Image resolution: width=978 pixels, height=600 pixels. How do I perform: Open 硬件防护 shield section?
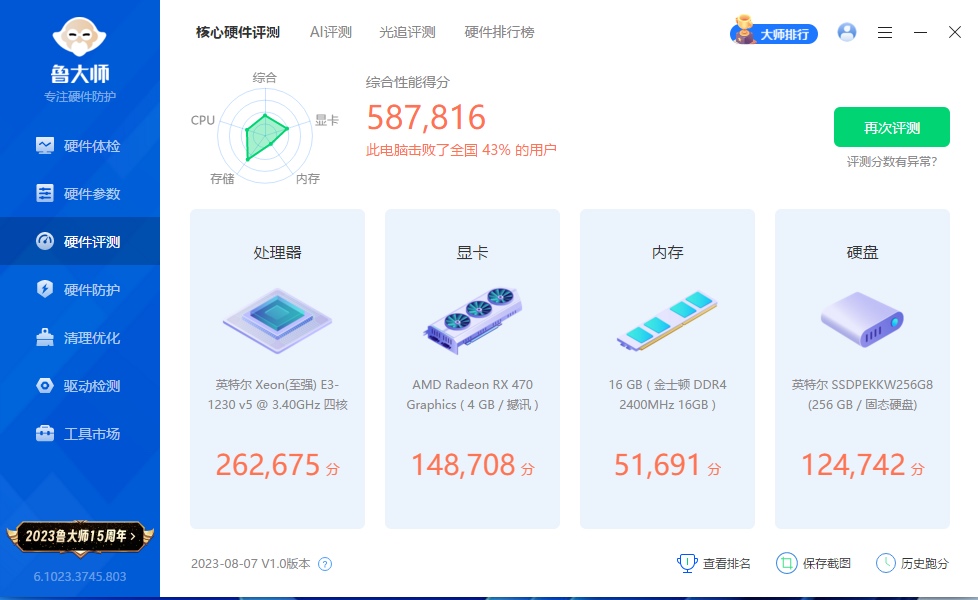pos(80,290)
